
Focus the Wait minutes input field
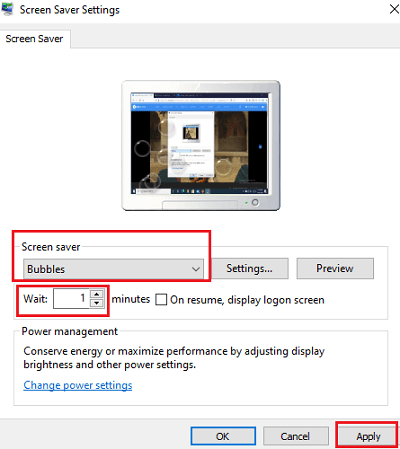click(x=71, y=298)
